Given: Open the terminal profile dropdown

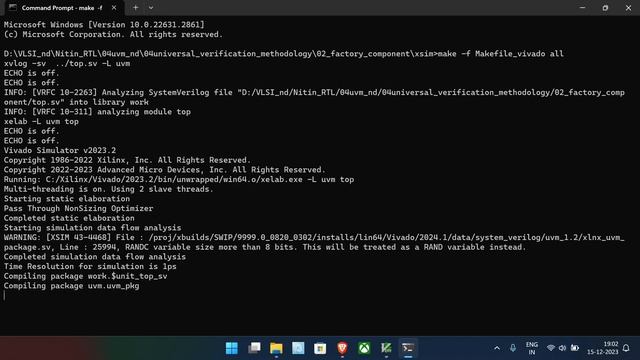Looking at the screenshot, I should 151,8.
